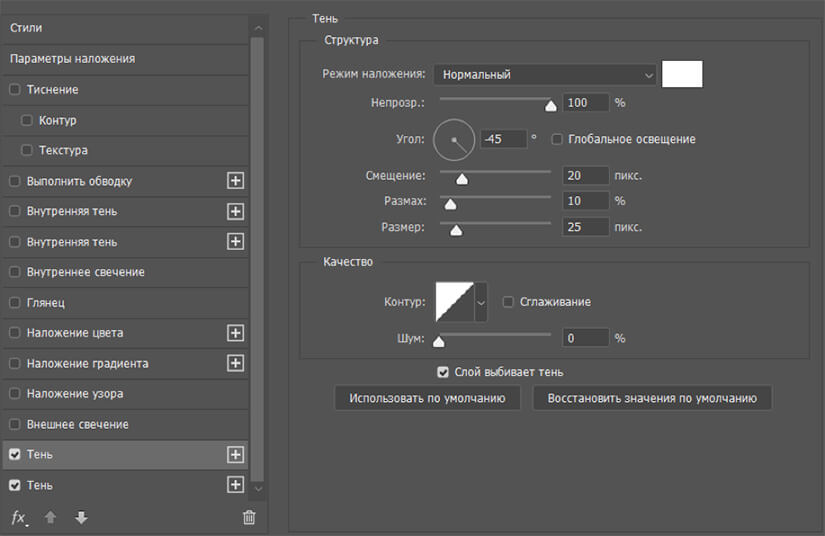Click Использовать по умолчанию button
The image size is (825, 536).
click(428, 398)
